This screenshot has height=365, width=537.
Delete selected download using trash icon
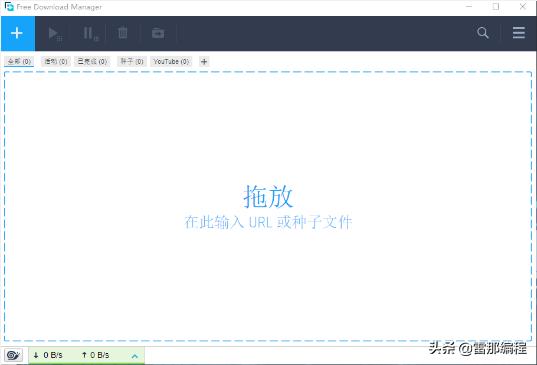tap(123, 33)
